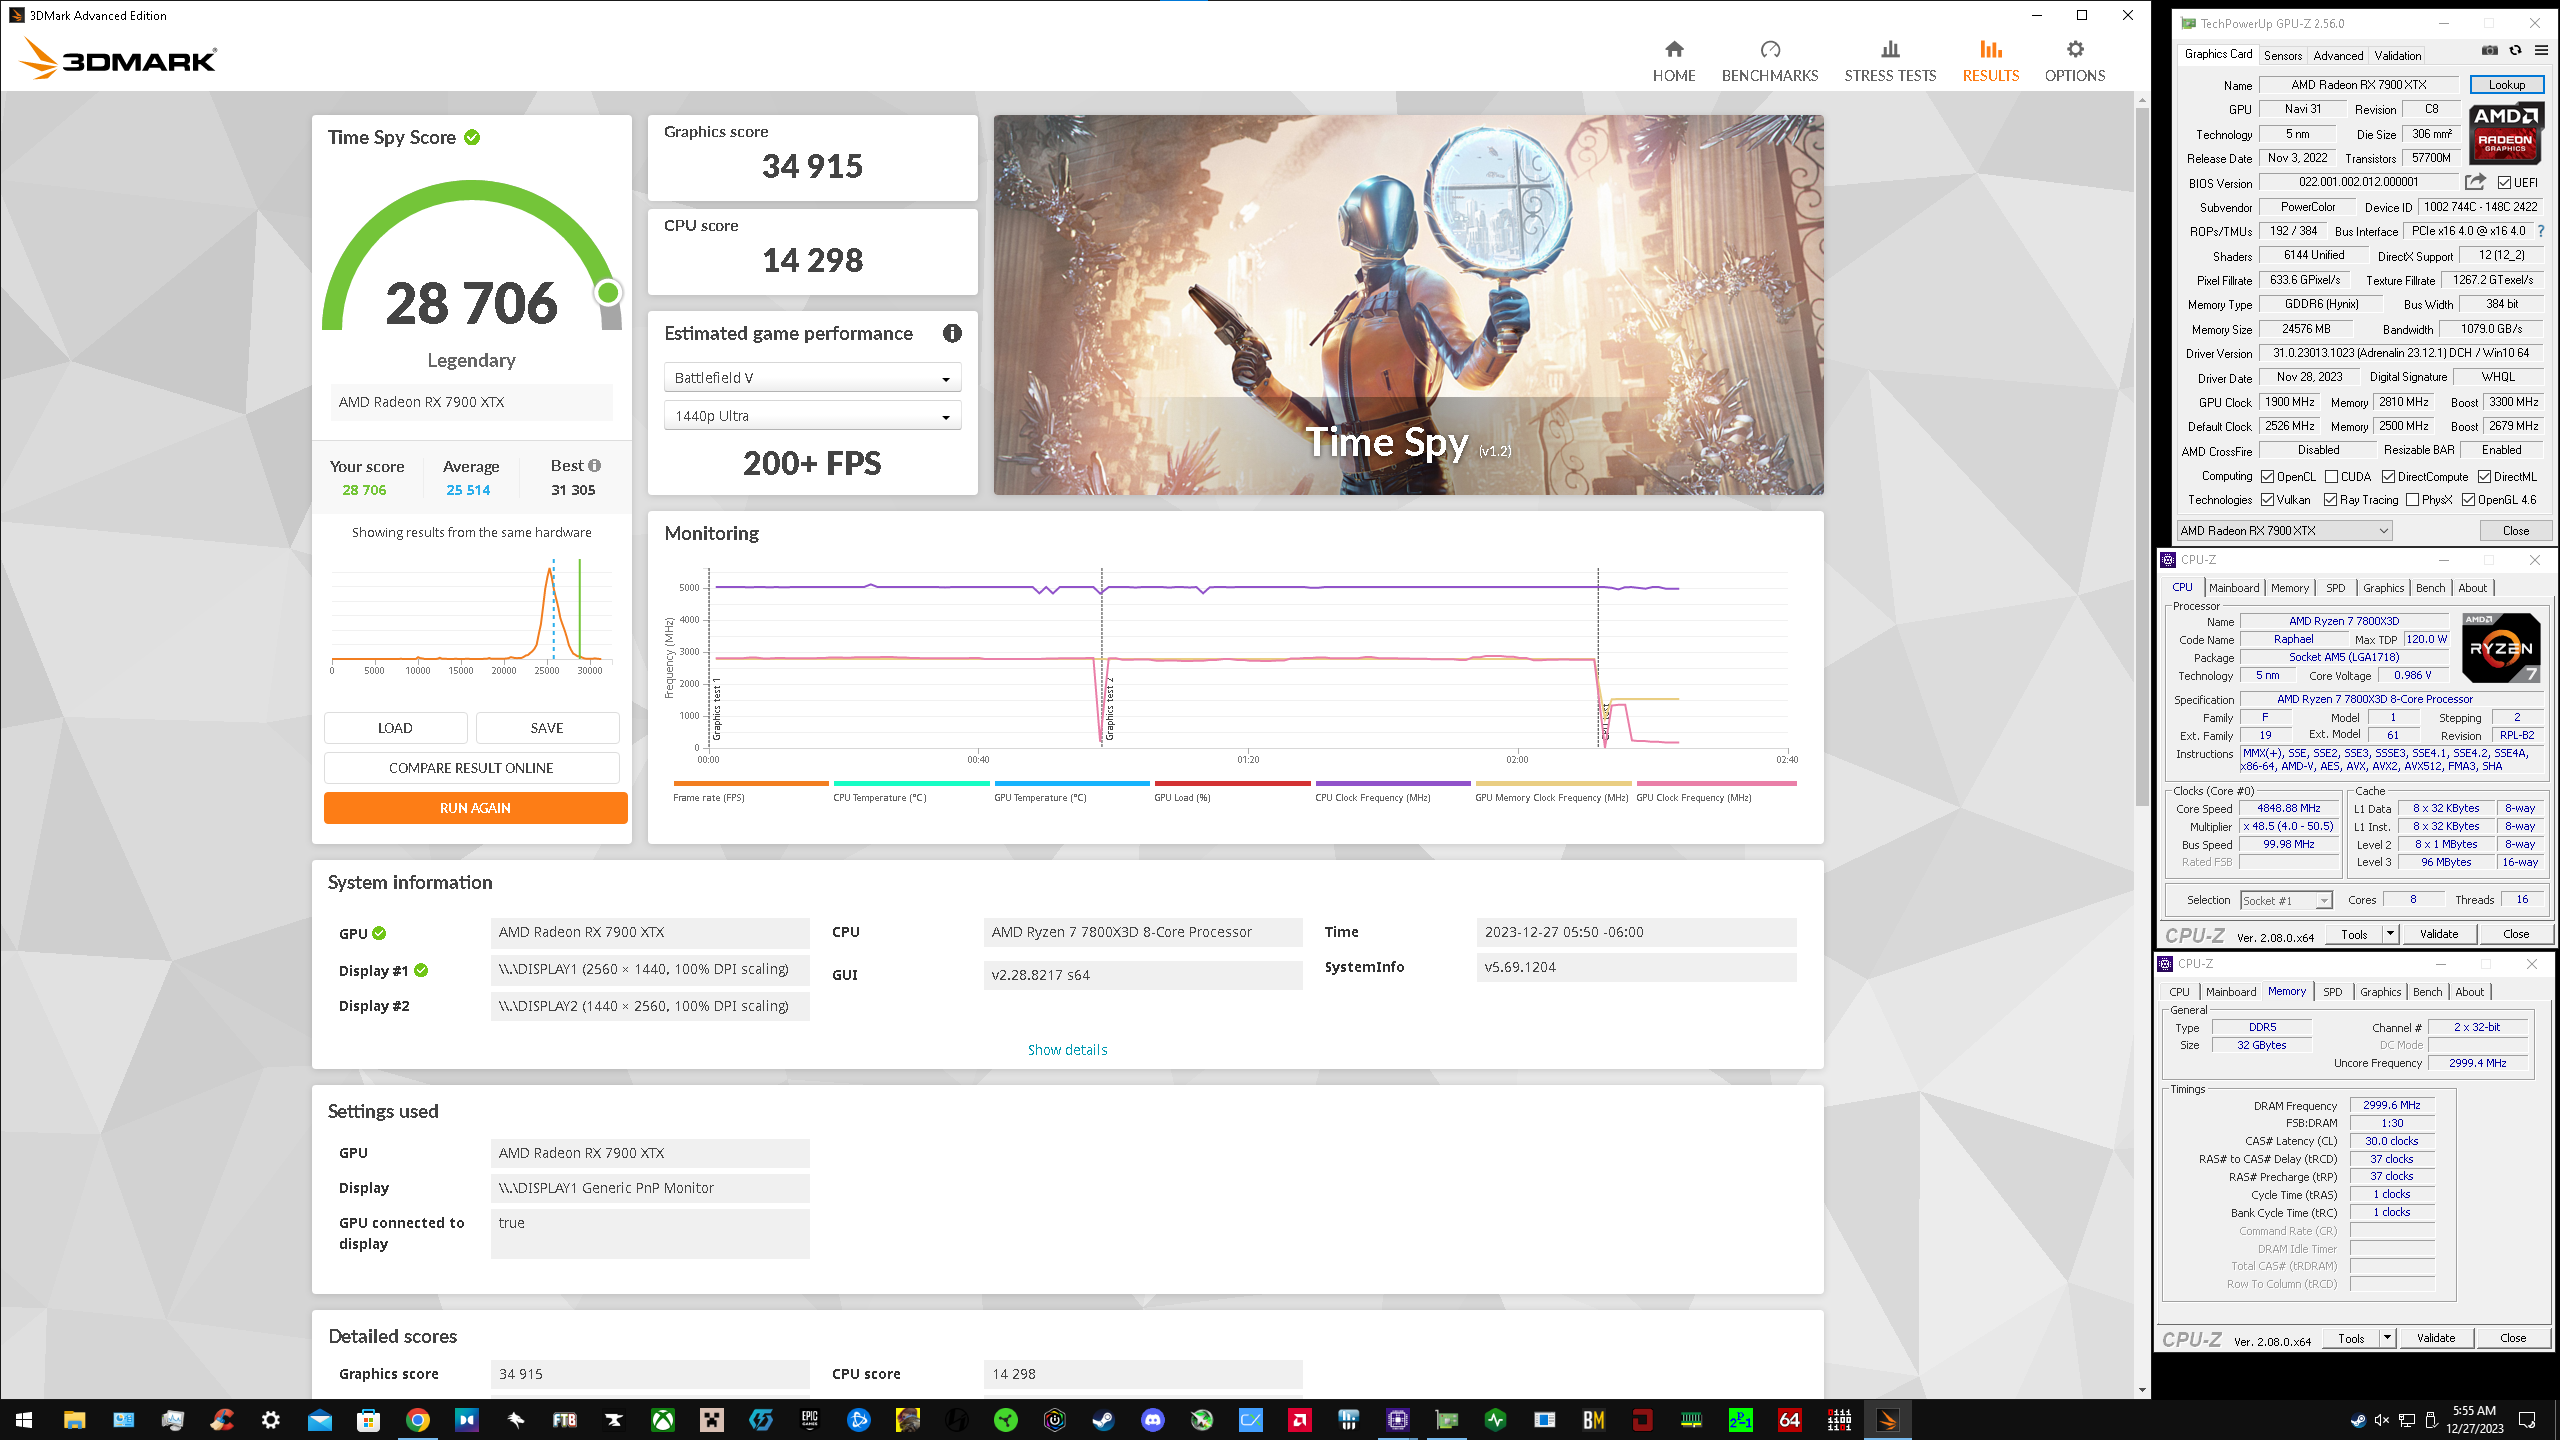Open the Socket #1 selection dropdown in CPU-Z
The height and width of the screenshot is (1440, 2560).
[2286, 900]
